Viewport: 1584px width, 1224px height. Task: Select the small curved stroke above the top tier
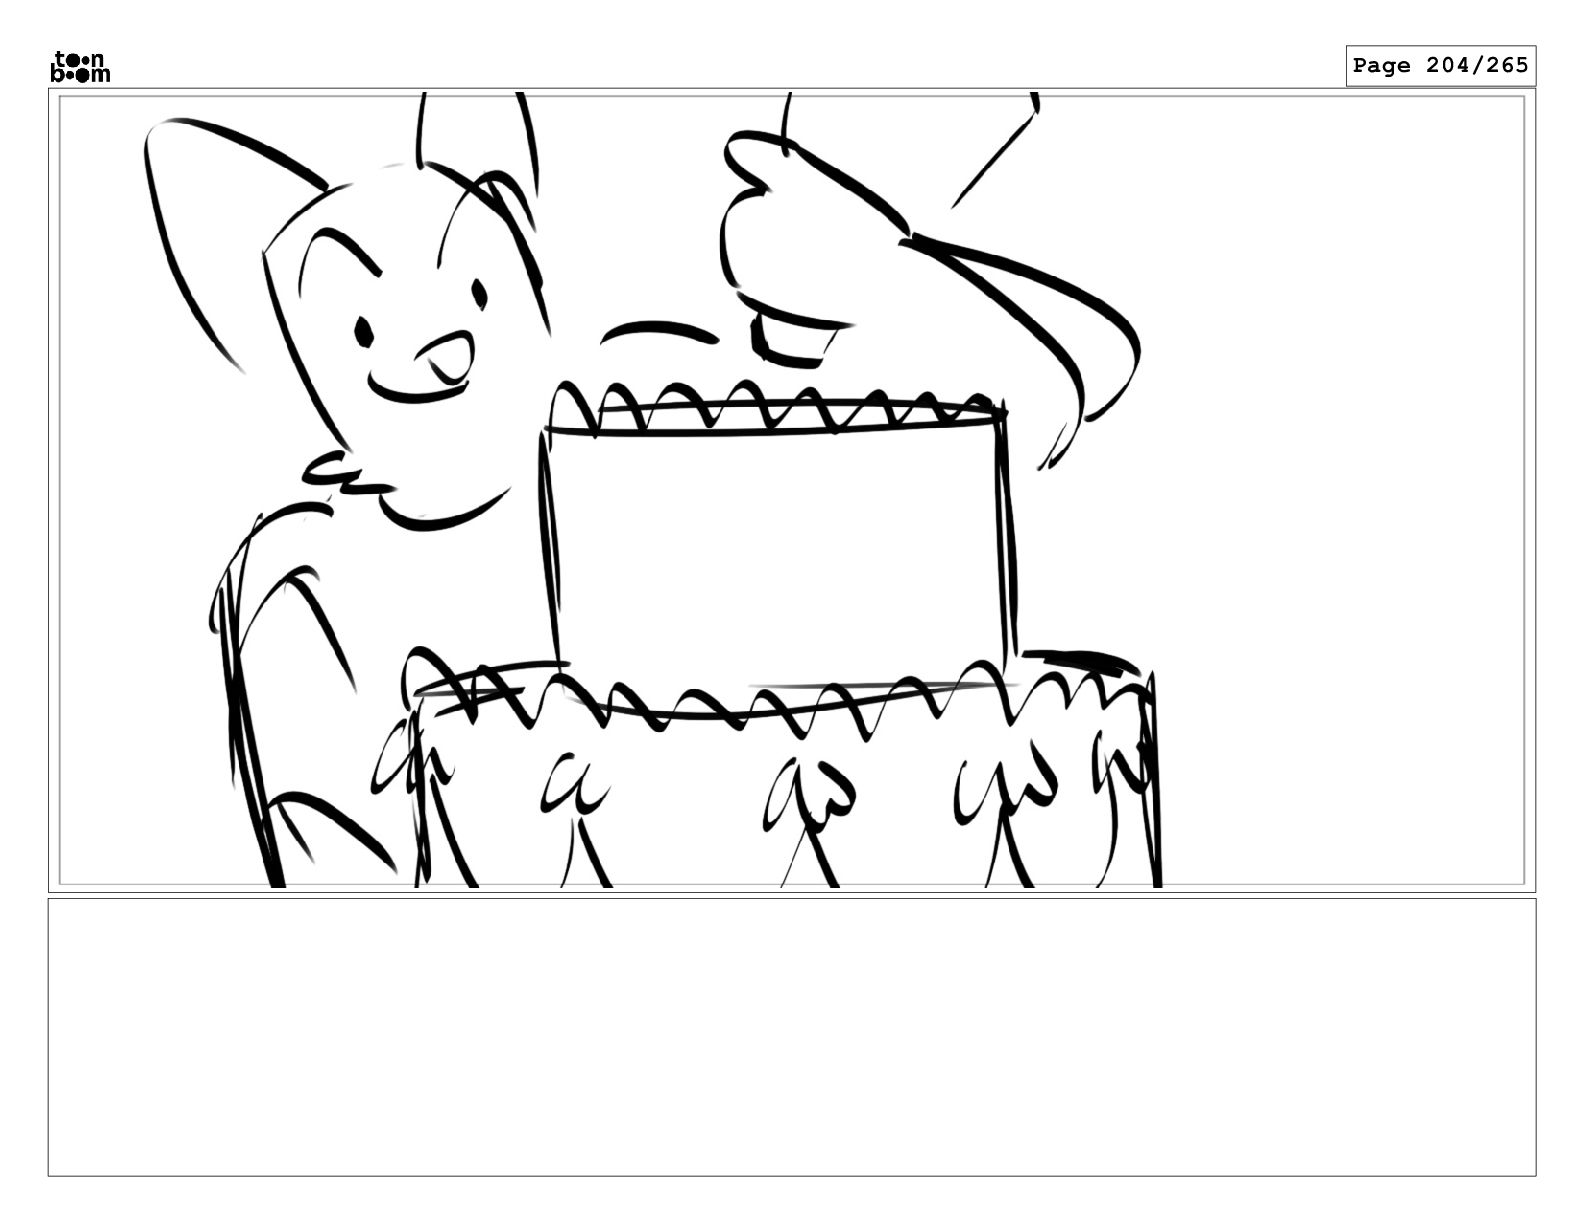click(658, 331)
